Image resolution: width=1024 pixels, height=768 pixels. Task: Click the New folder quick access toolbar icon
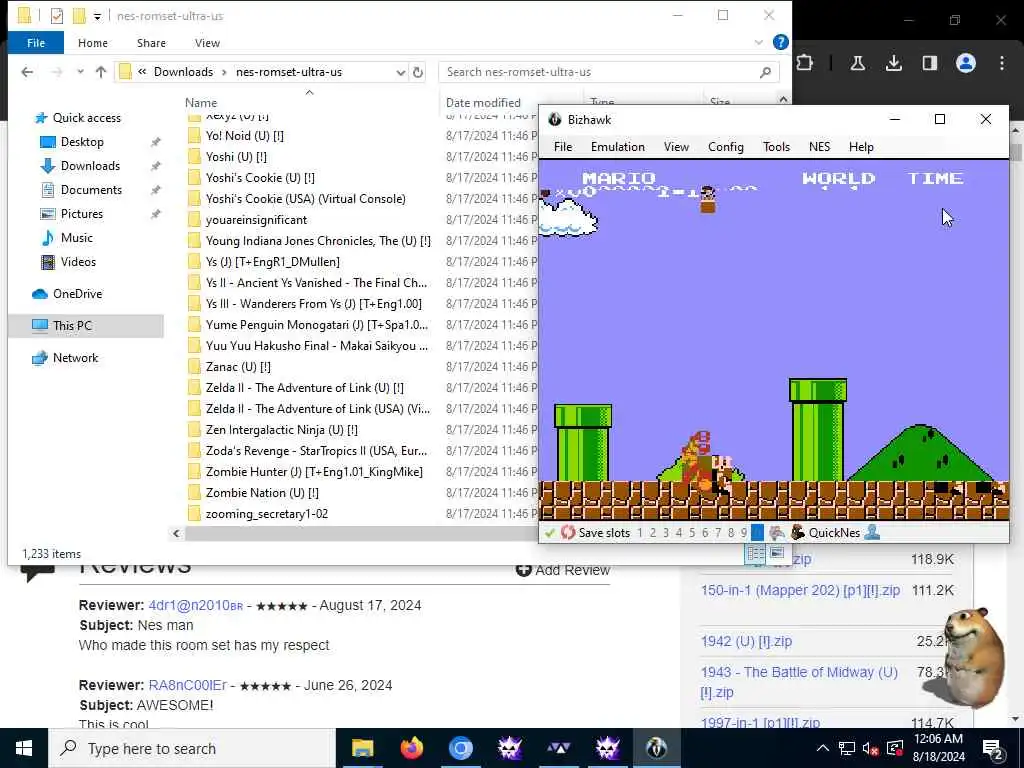click(x=79, y=16)
